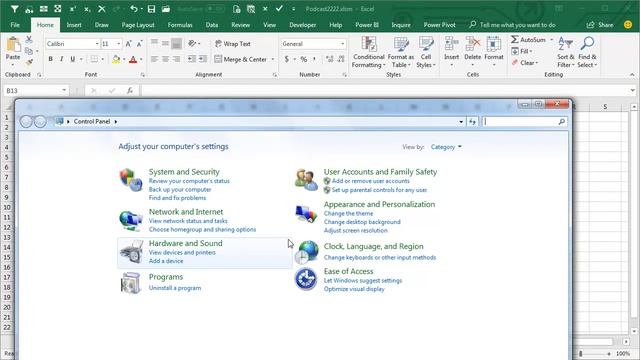Click the Save icon in Quick Access Toolbar
Viewport: 640px width, 360px height.
point(151,9)
